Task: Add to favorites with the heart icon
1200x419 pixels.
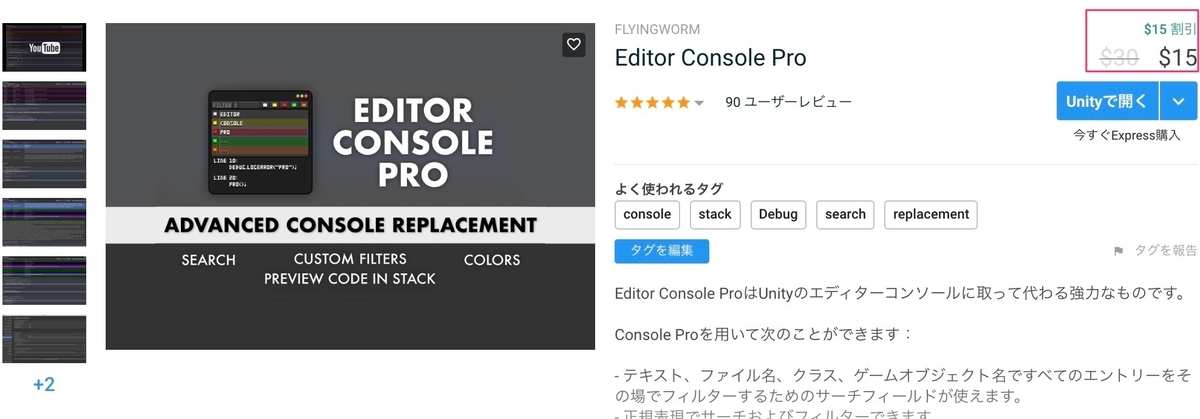Action: tap(573, 44)
